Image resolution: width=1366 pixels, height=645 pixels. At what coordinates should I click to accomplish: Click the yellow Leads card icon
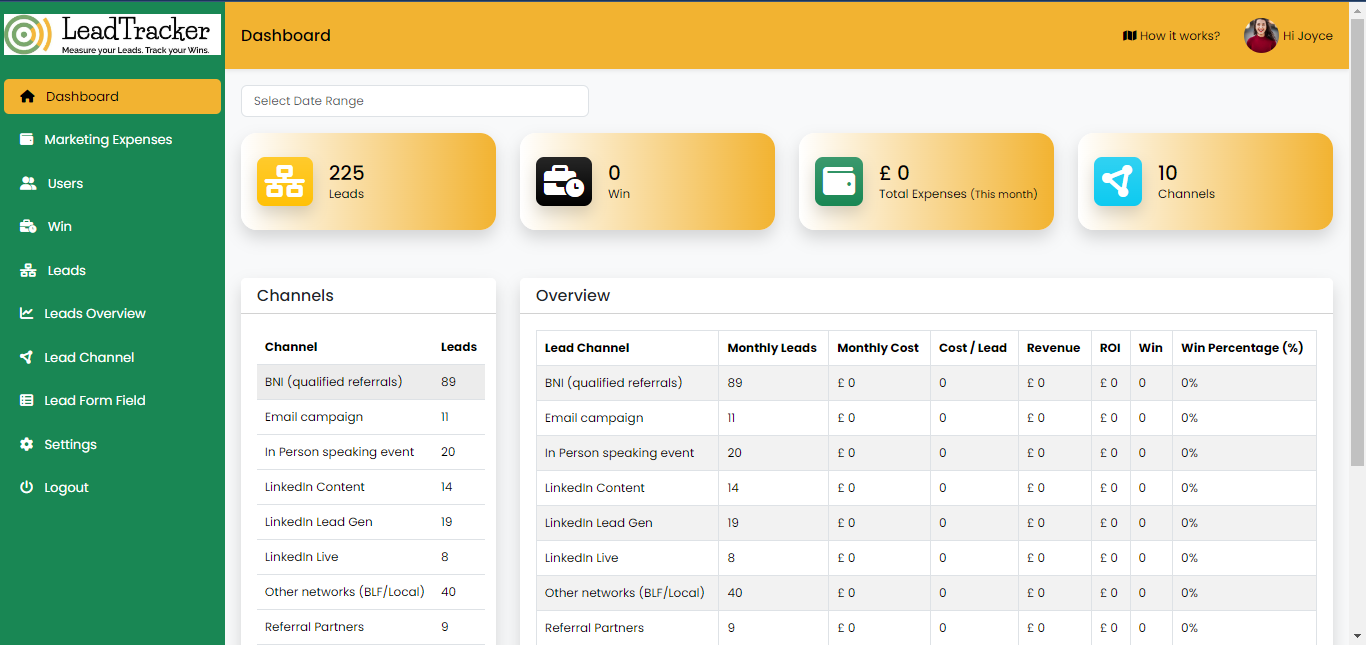pyautogui.click(x=285, y=182)
